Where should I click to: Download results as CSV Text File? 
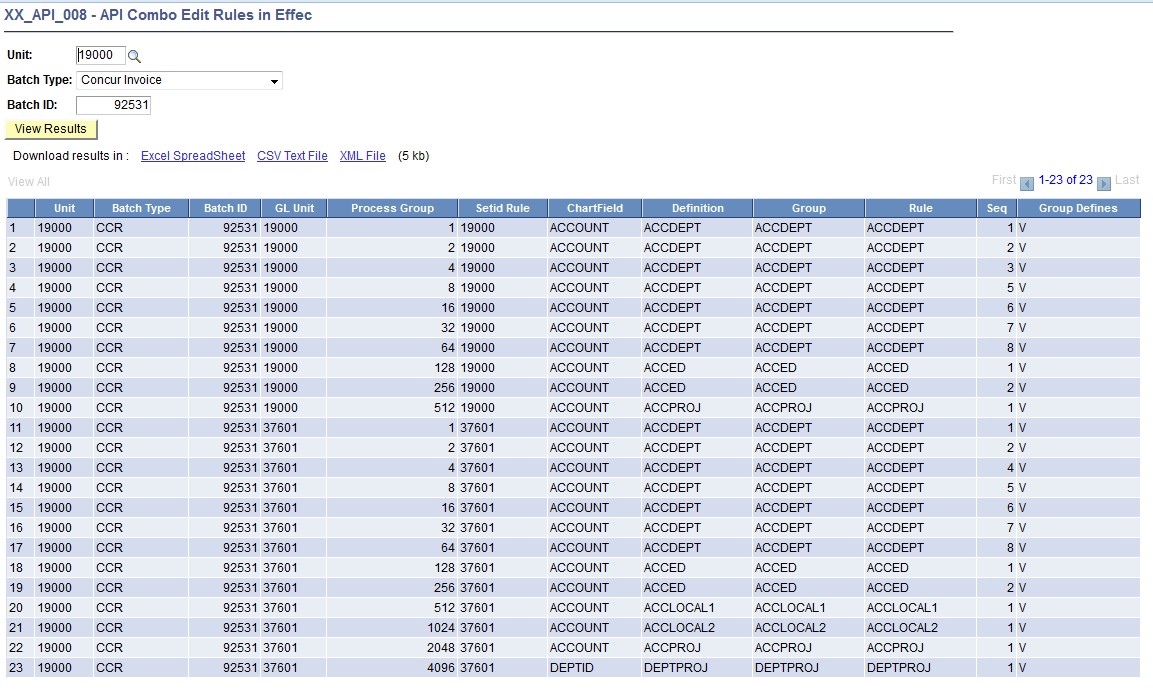tap(292, 155)
